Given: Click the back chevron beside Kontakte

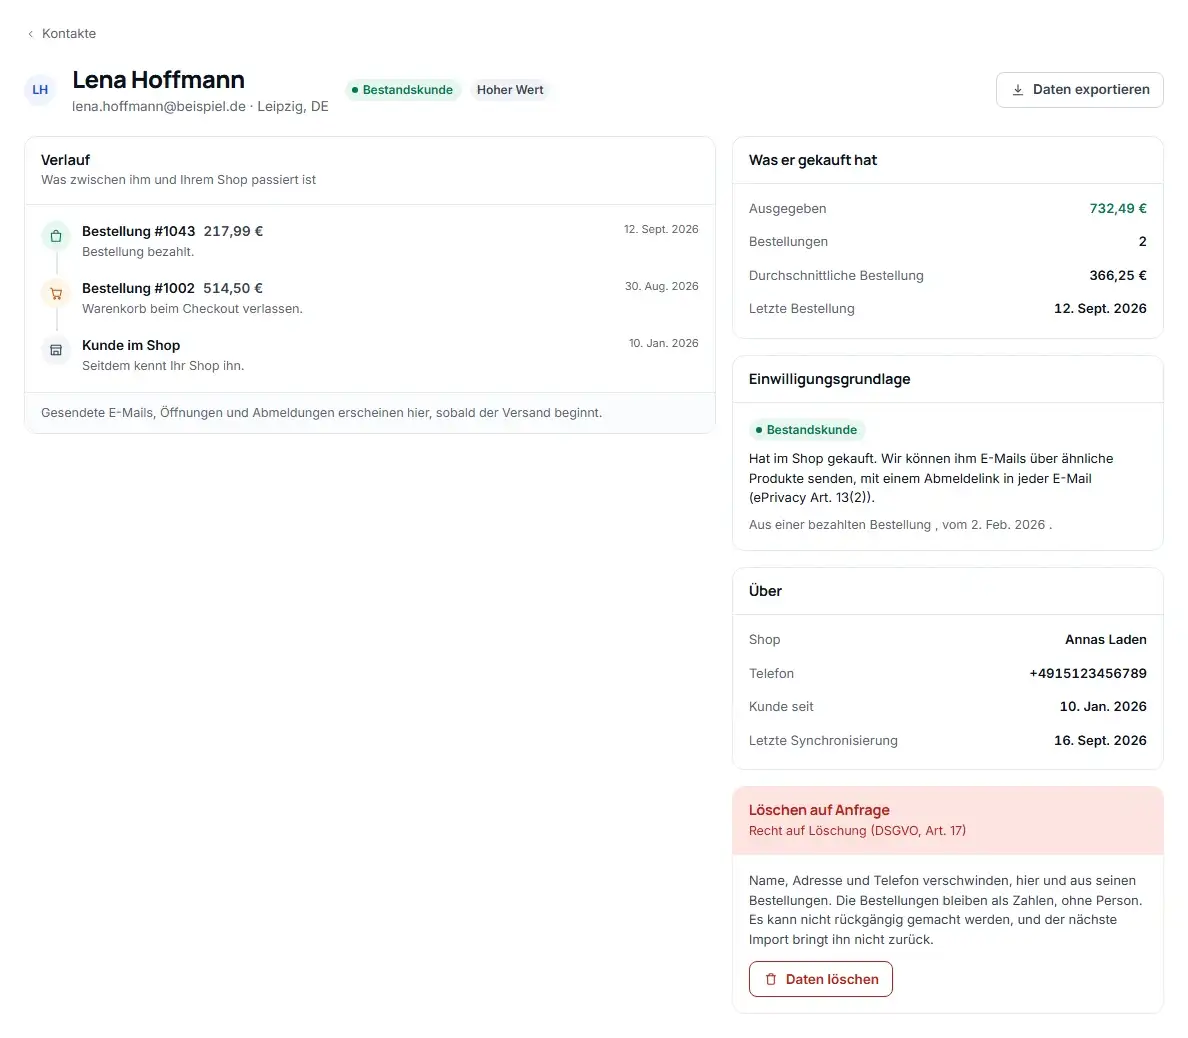Looking at the screenshot, I should click(x=30, y=34).
